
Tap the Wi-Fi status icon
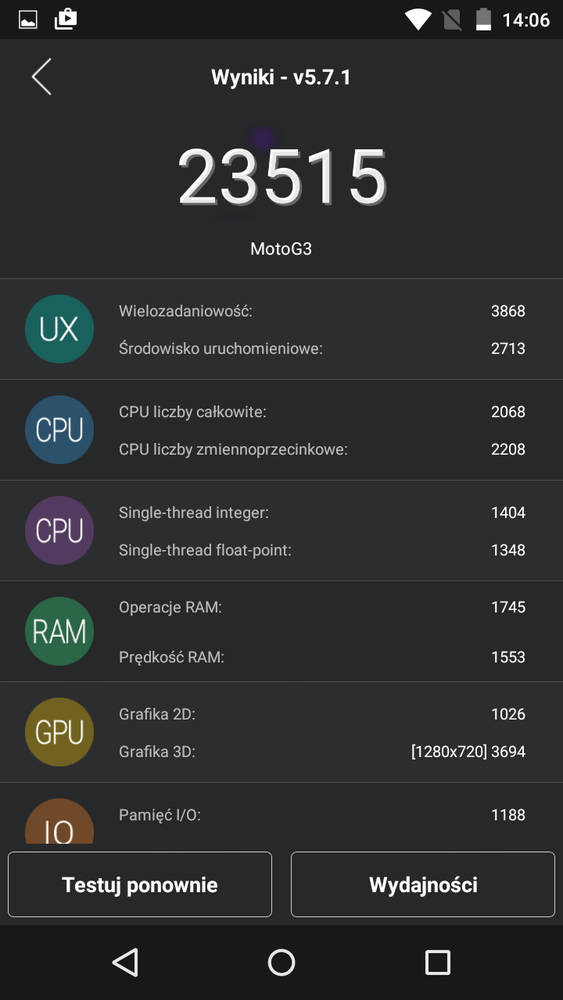coord(418,20)
